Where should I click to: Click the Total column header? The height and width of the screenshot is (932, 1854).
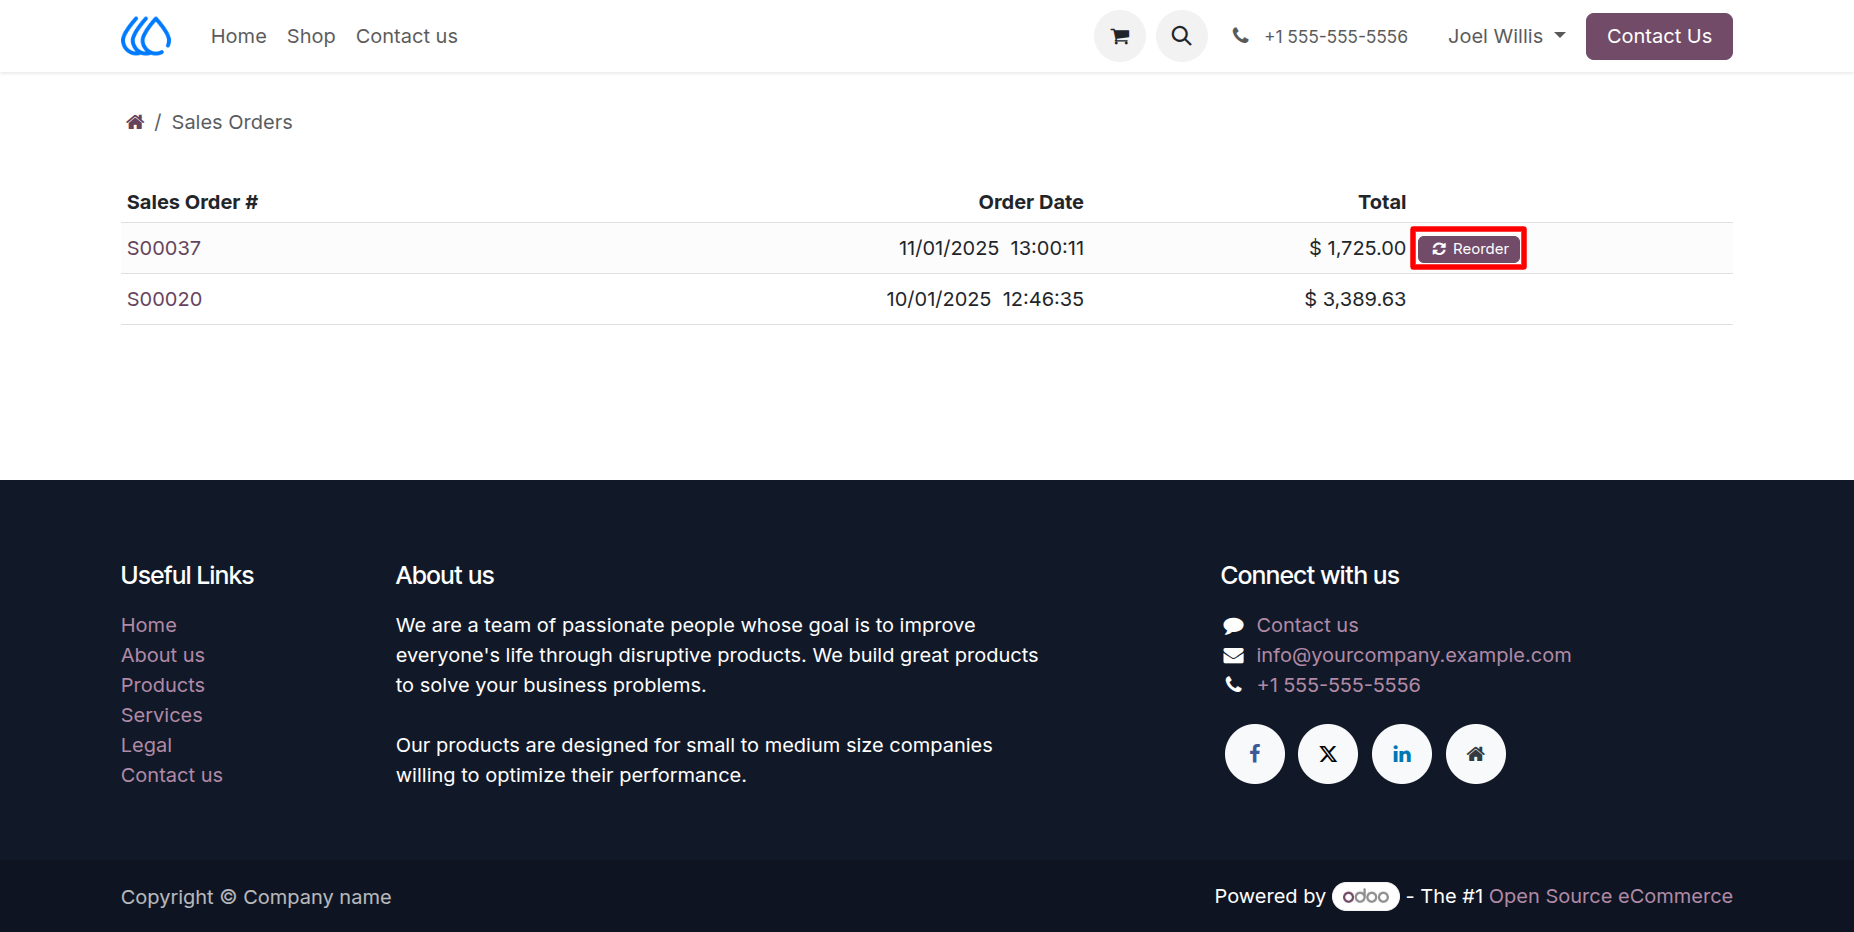(1382, 202)
